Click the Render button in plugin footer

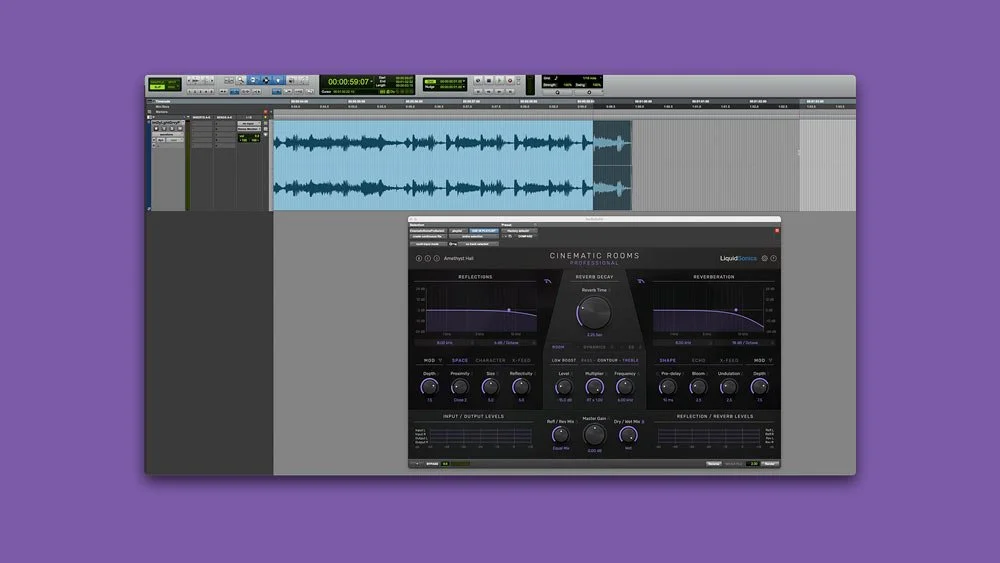click(x=770, y=464)
